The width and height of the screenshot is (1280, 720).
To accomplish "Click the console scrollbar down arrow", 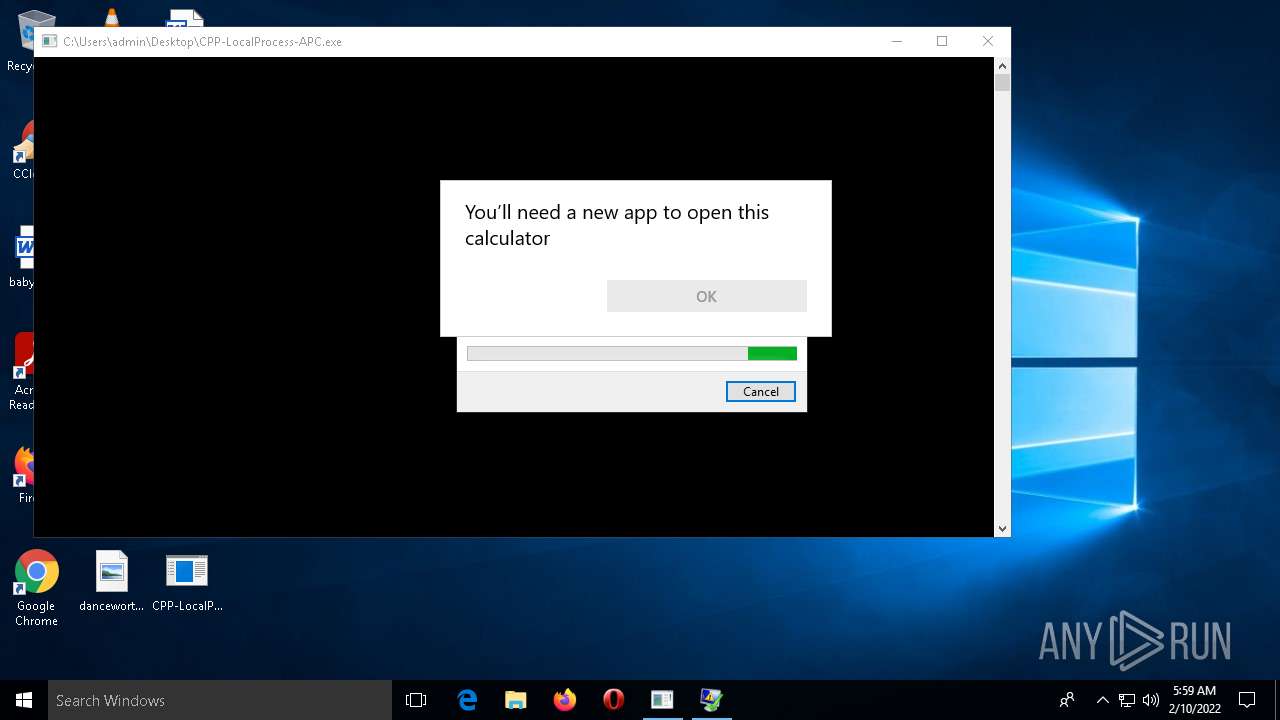I will click(1002, 528).
